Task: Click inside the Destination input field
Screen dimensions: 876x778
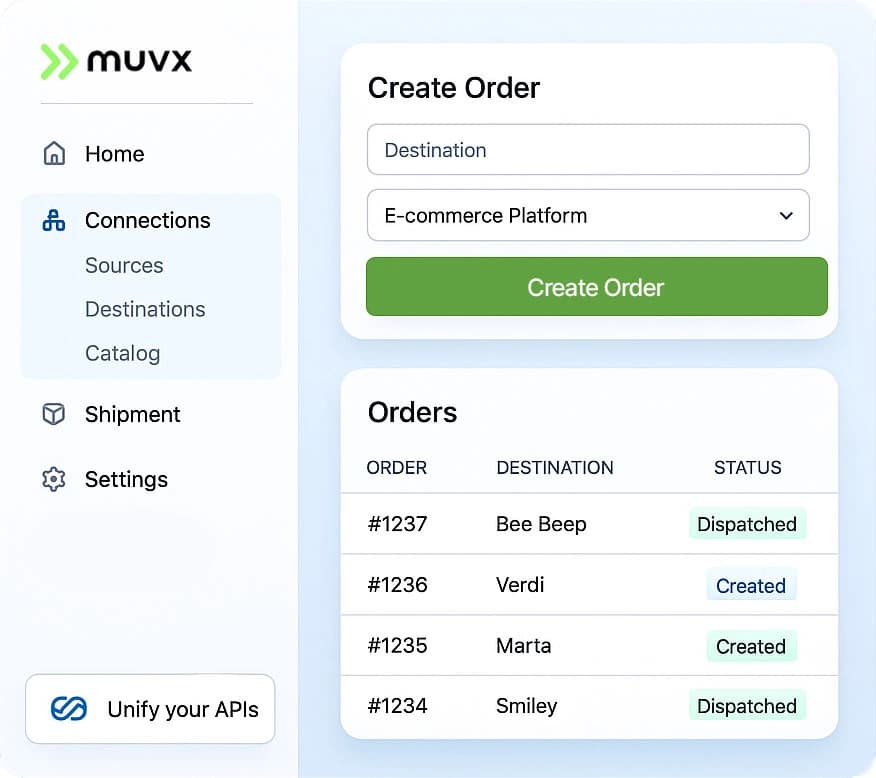Action: point(588,149)
